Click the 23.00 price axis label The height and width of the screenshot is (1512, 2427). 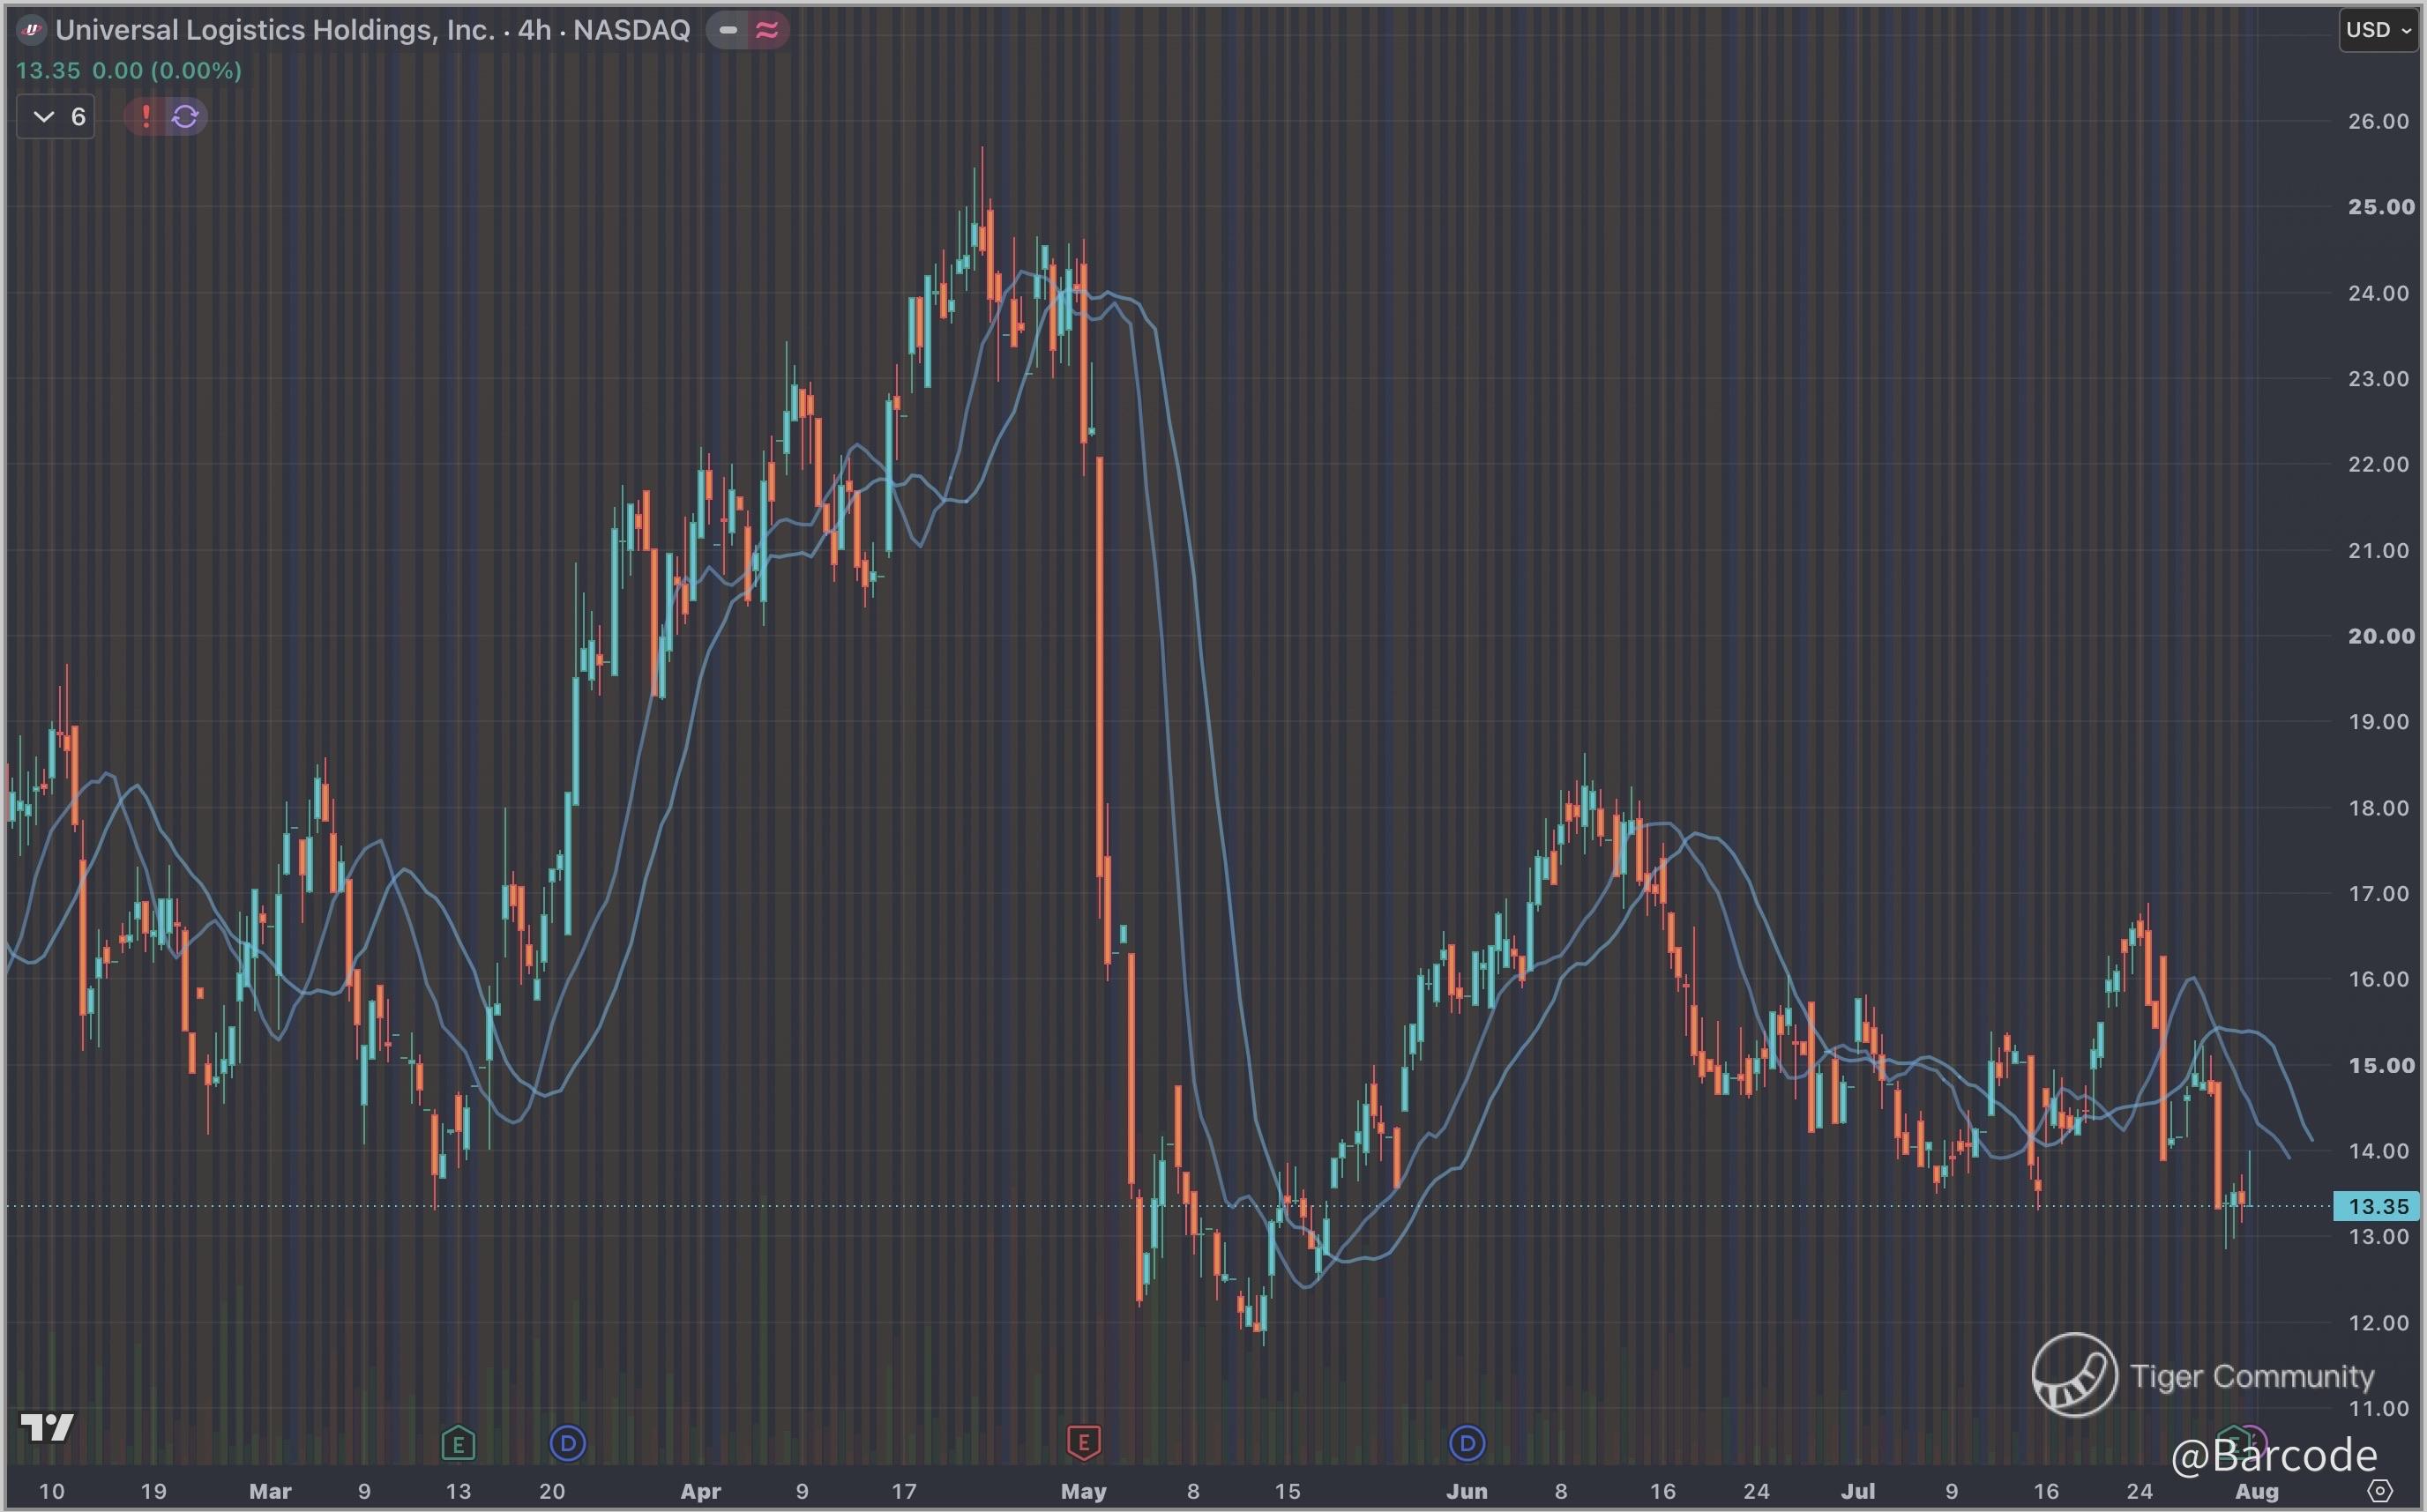click(2378, 379)
